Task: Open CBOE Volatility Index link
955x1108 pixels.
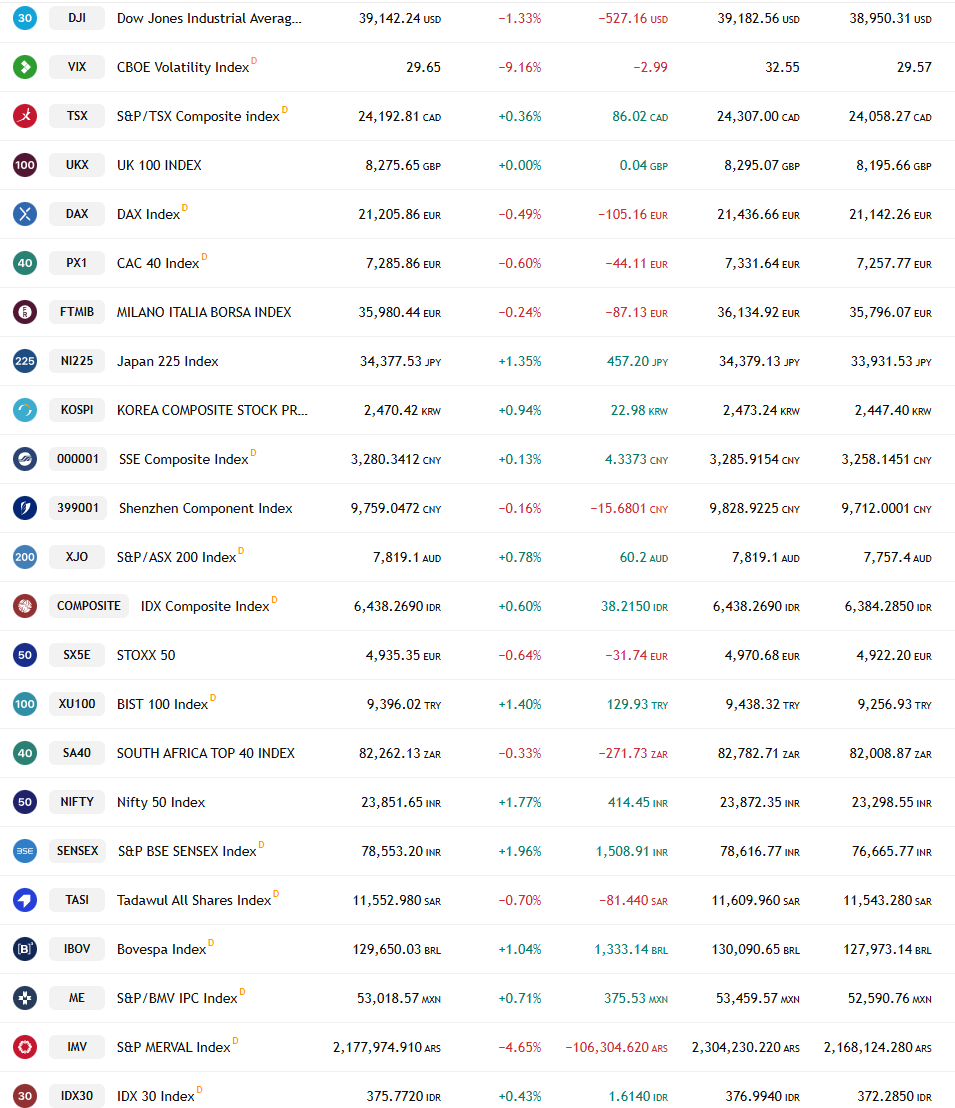Action: tap(183, 67)
